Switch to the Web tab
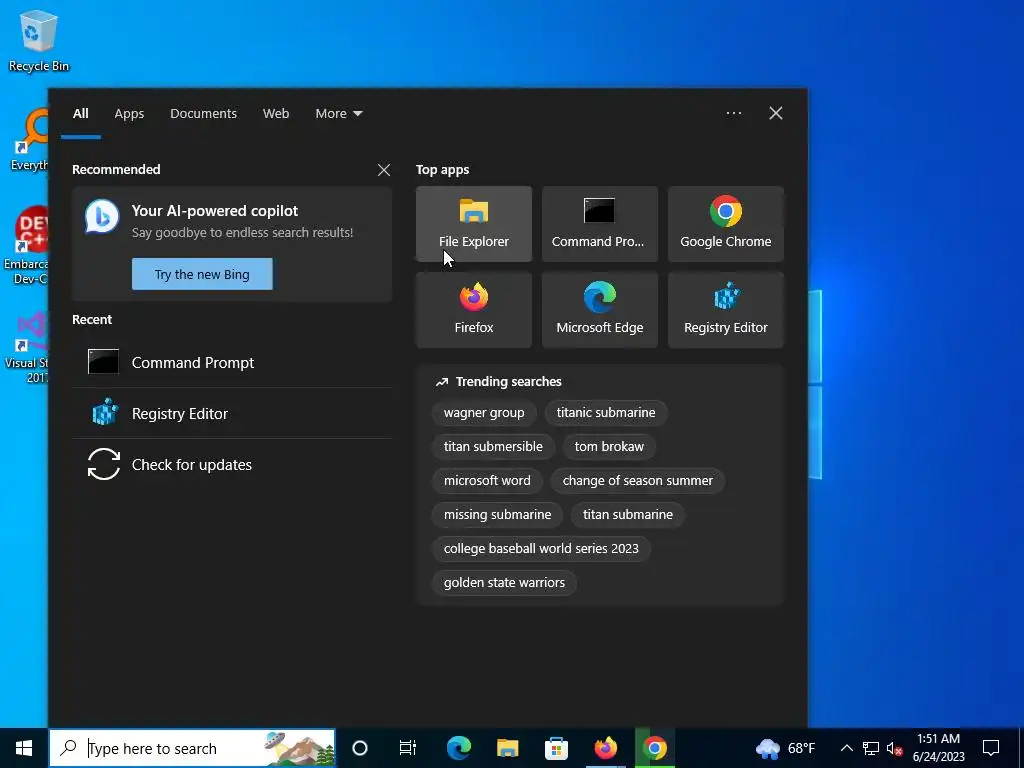 [276, 114]
